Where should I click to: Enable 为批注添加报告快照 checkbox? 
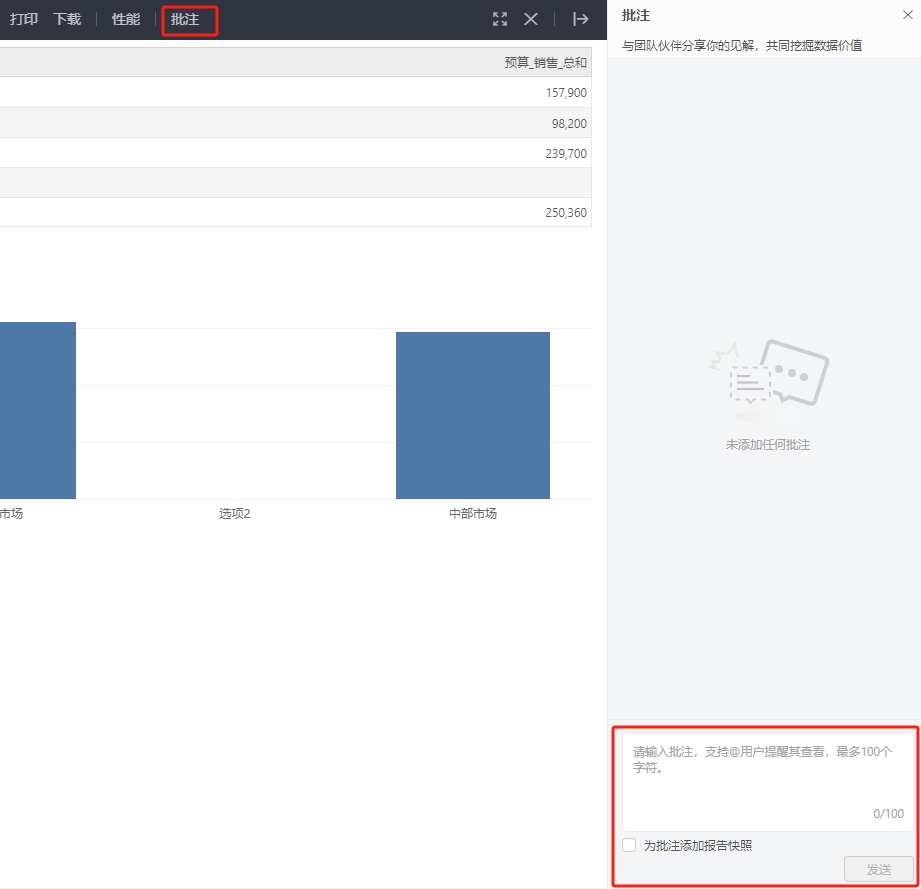point(629,845)
